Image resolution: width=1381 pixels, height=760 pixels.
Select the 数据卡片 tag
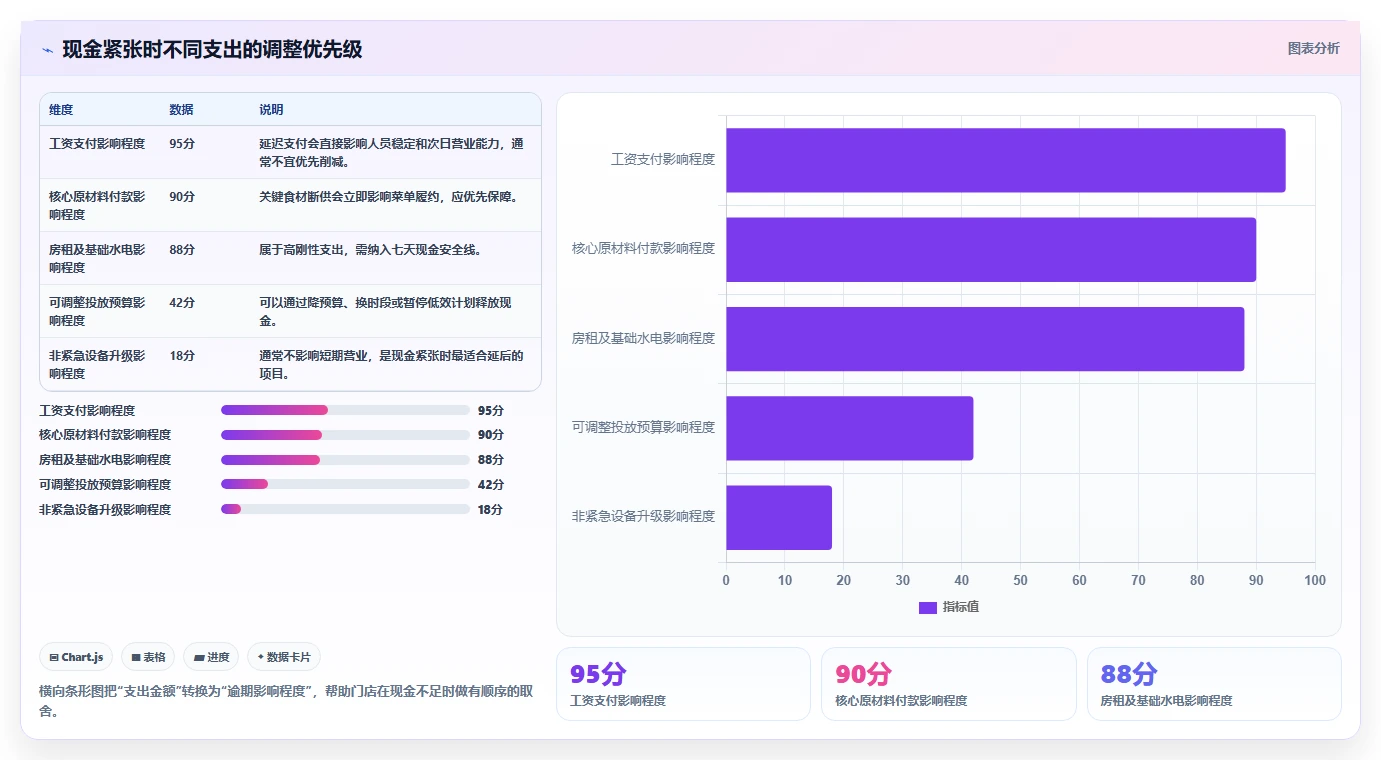point(284,657)
